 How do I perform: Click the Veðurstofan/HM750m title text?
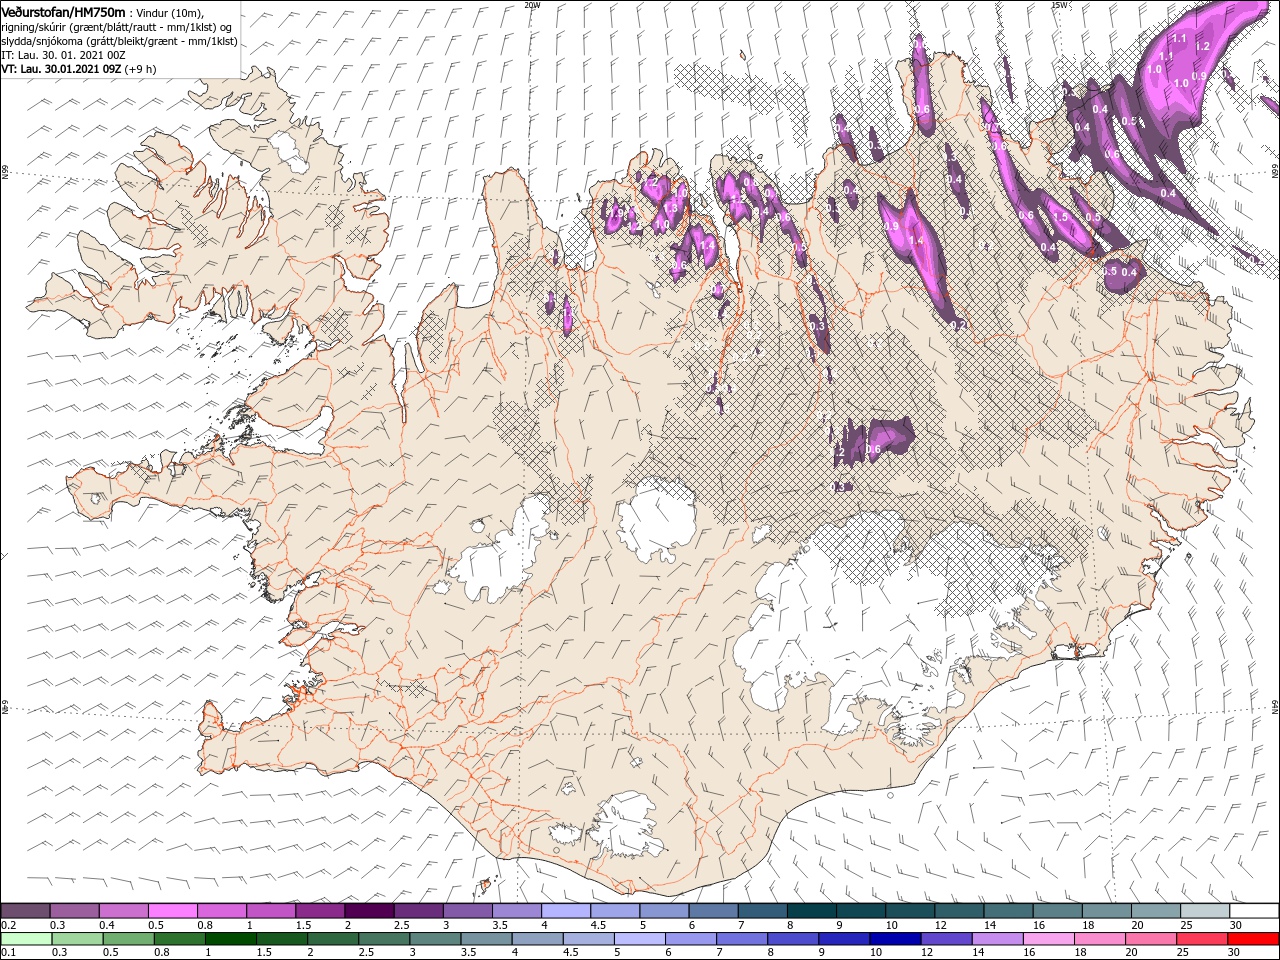coord(63,11)
